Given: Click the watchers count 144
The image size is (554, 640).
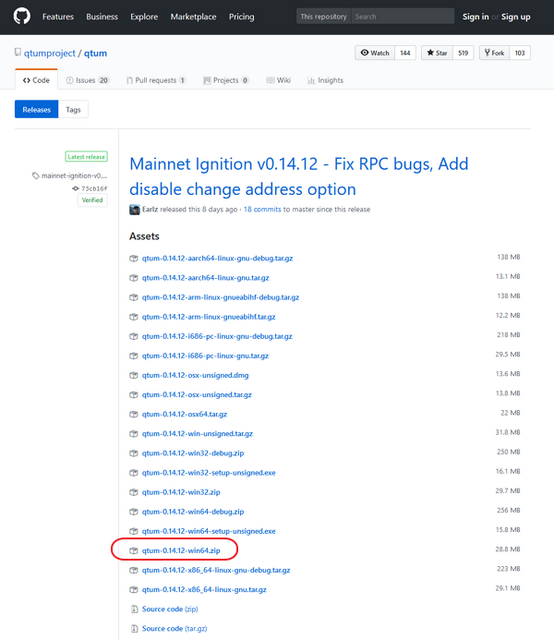Looking at the screenshot, I should [x=405, y=53].
